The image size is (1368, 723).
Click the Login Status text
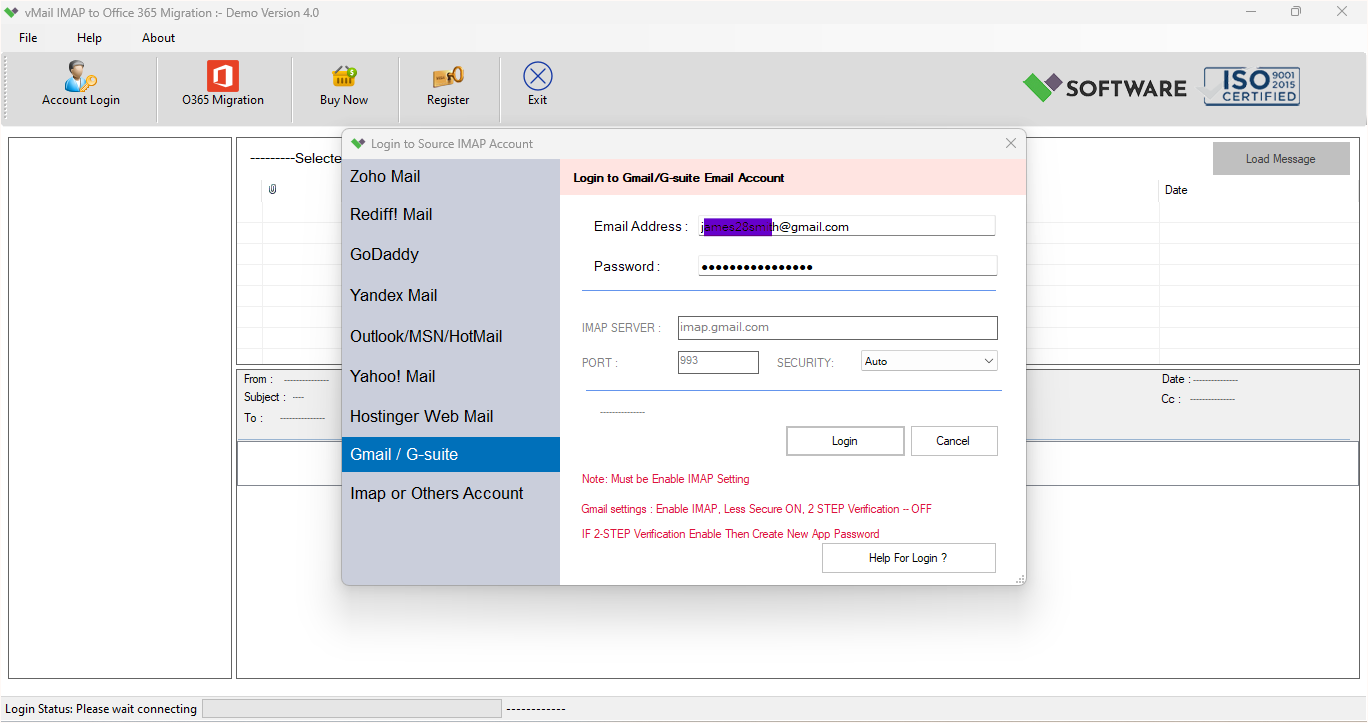(x=101, y=709)
